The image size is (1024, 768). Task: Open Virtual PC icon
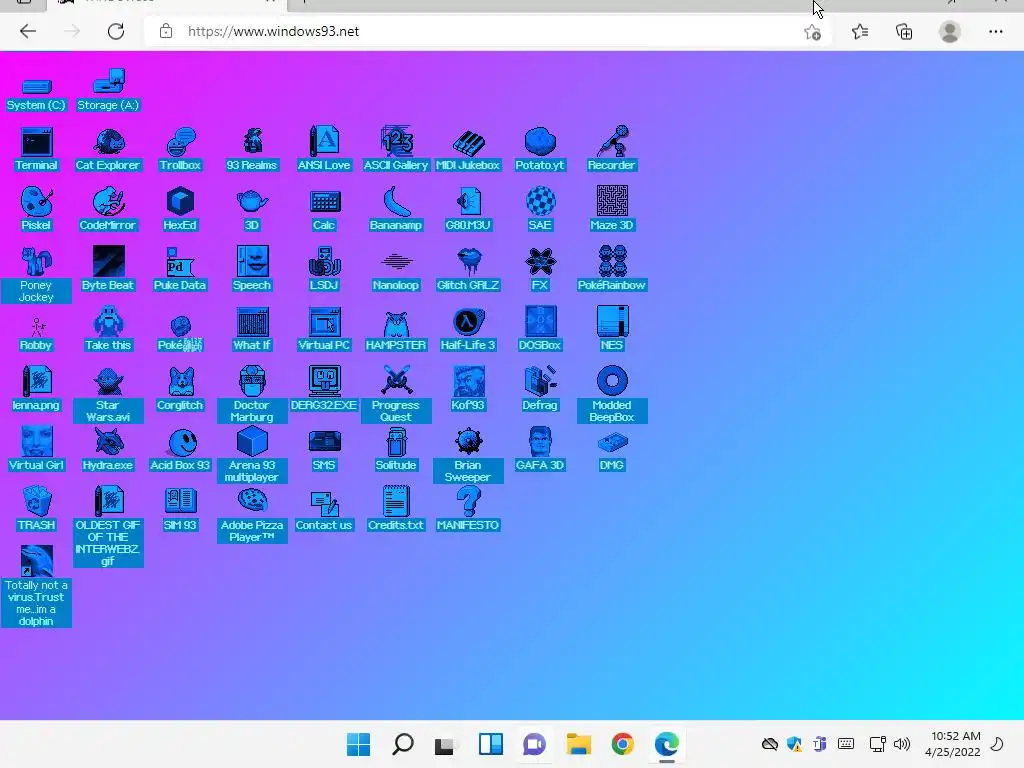[324, 330]
